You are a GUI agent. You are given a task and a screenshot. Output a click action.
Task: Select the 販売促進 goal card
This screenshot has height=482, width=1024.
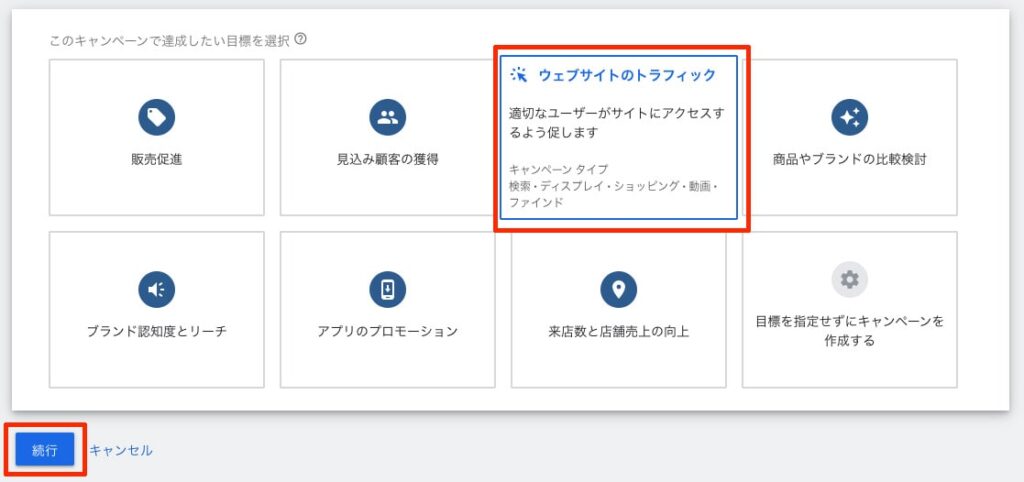[x=157, y=137]
